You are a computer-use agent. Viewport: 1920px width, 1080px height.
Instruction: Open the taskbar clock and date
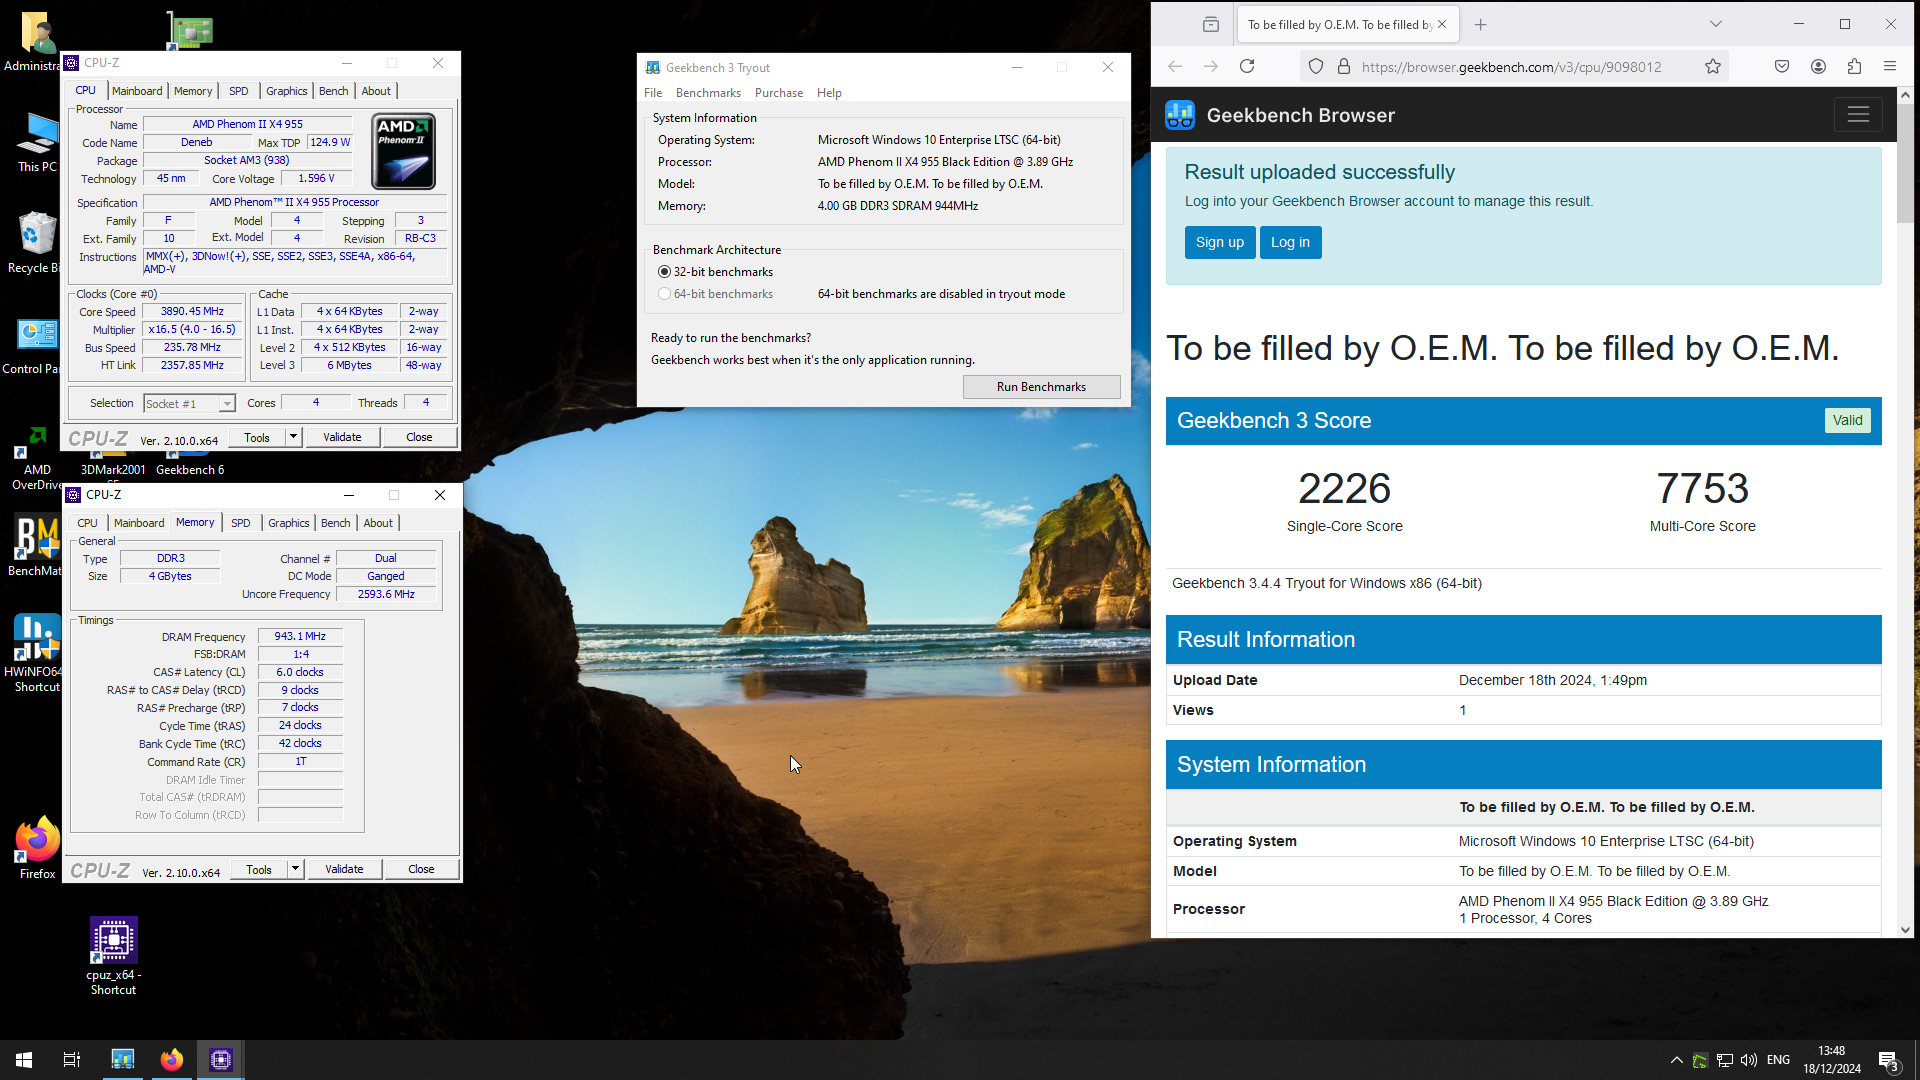click(1832, 1060)
